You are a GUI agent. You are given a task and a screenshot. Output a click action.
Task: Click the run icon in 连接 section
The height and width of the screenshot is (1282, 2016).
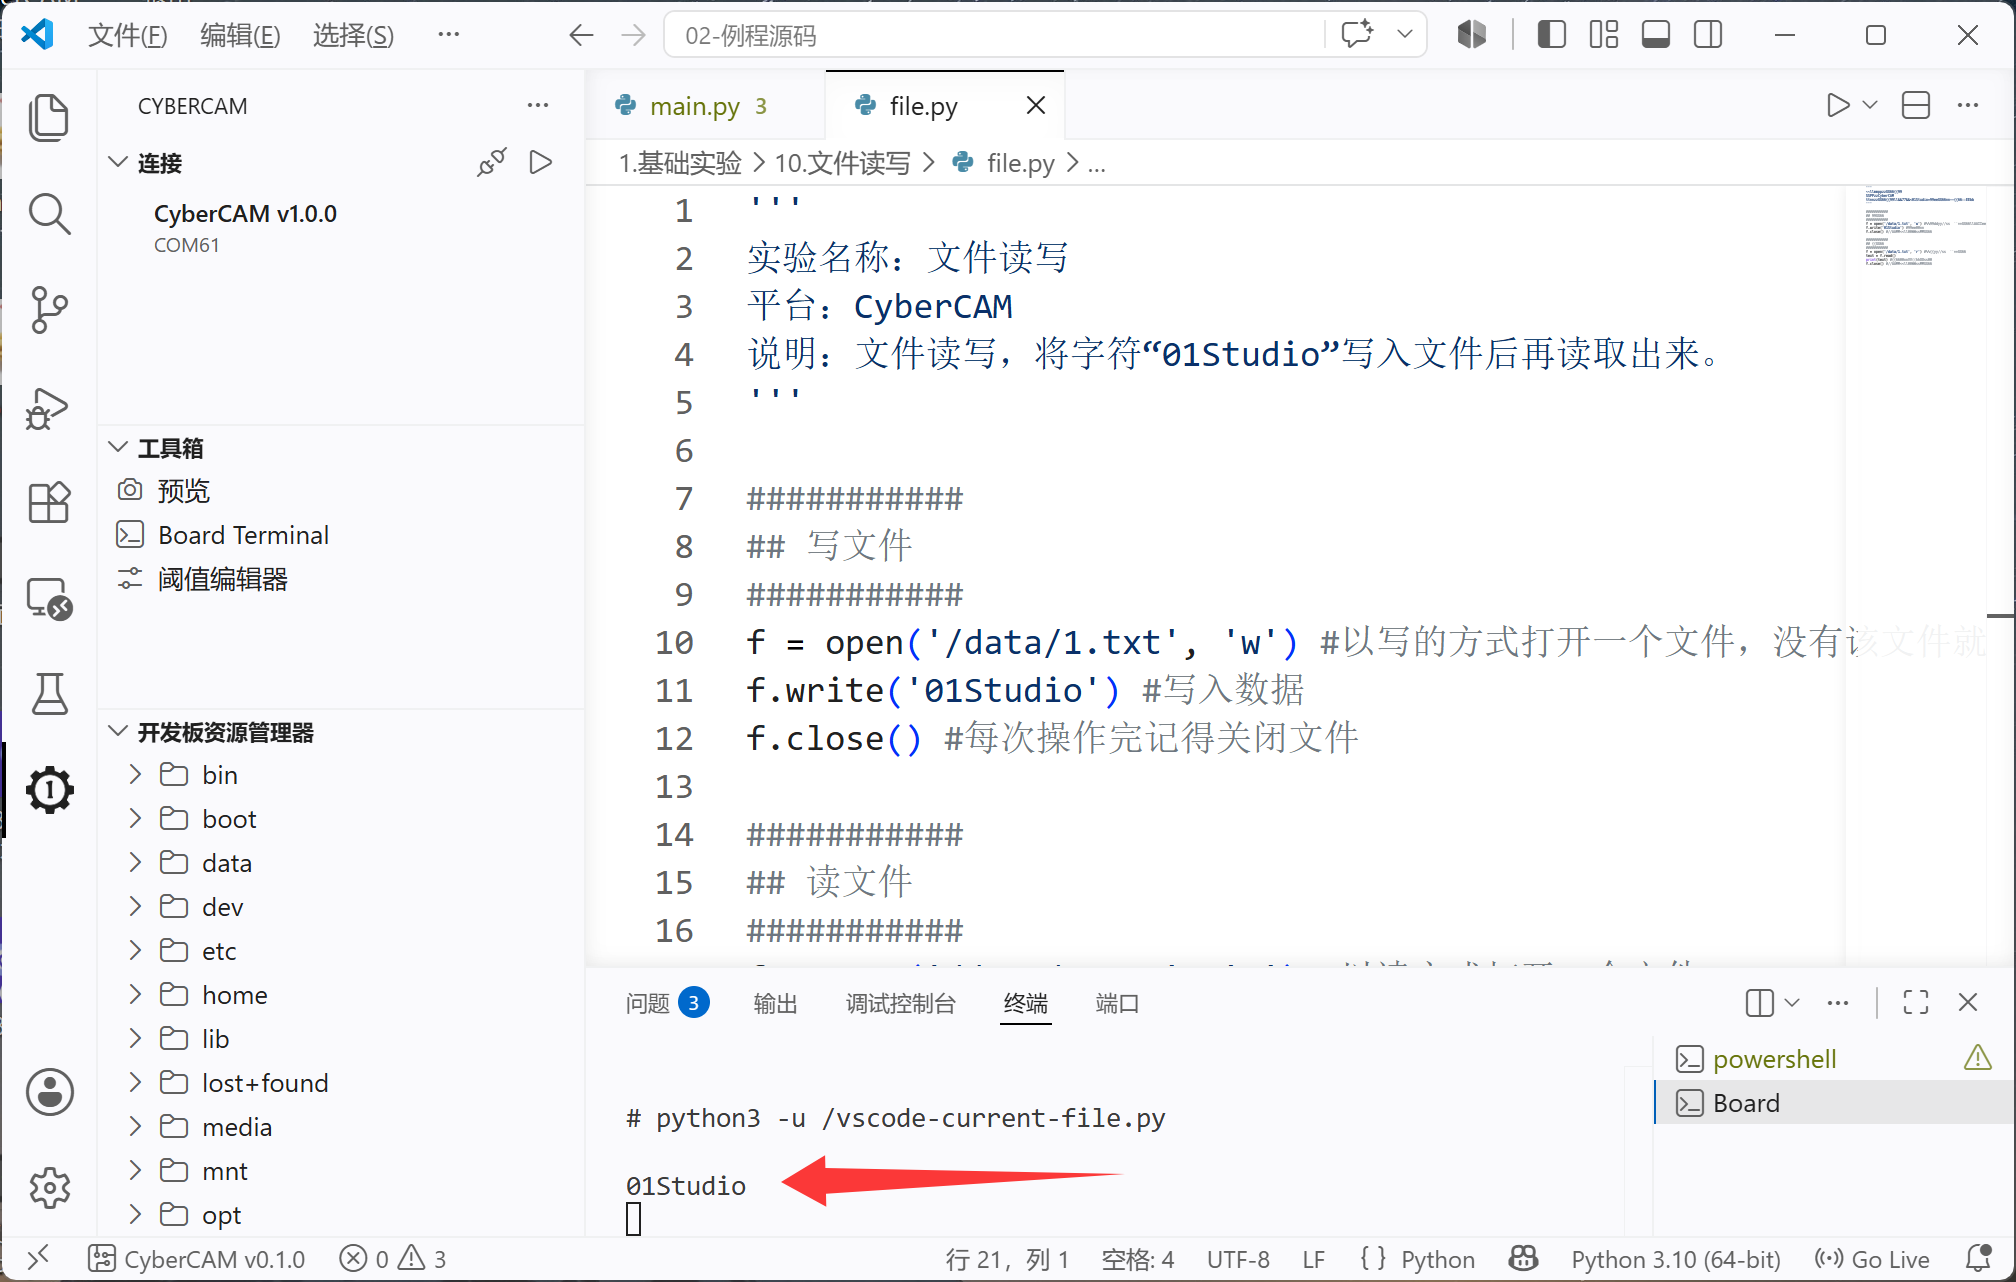541,162
